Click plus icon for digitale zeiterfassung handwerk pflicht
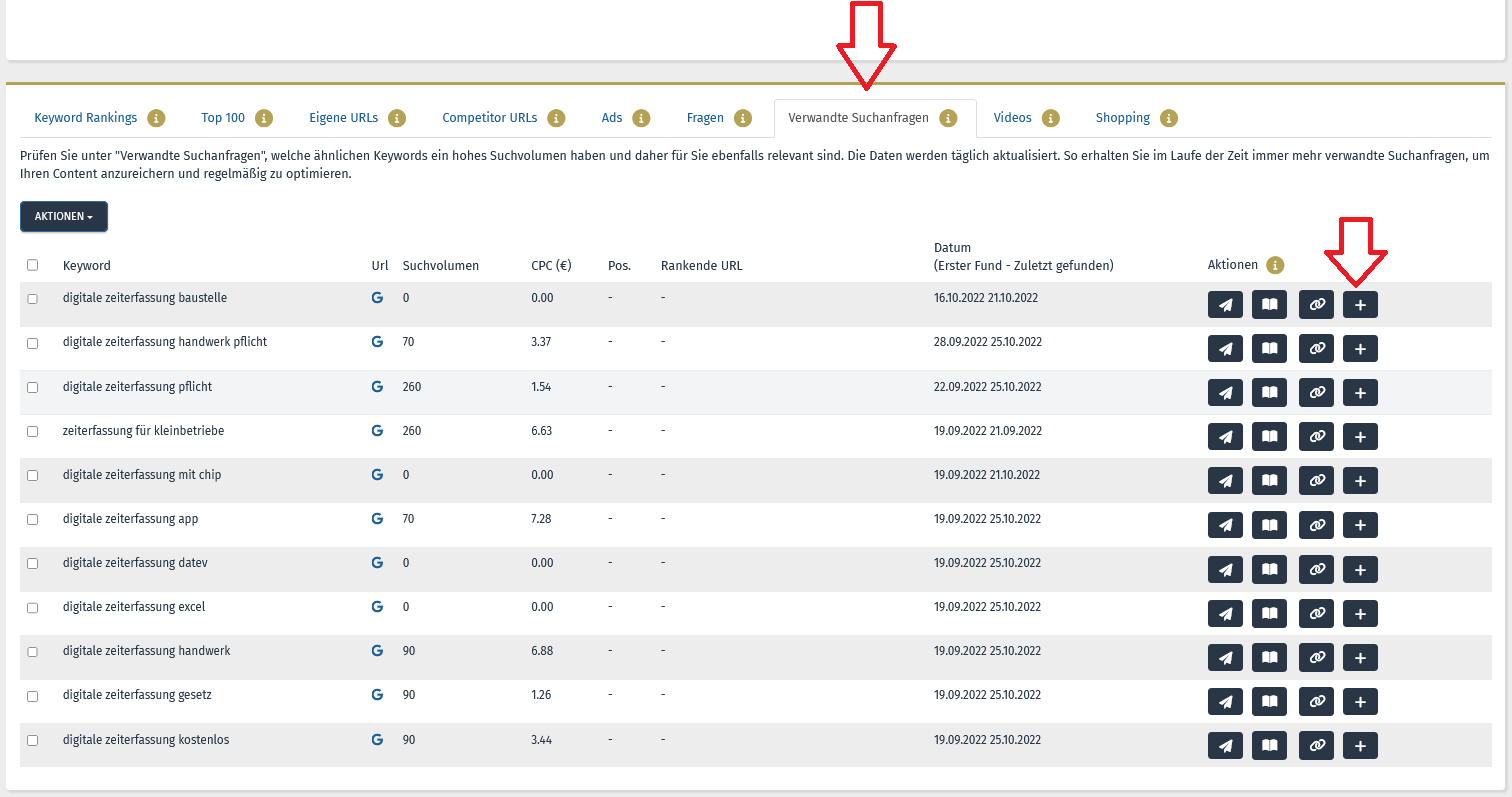The image size is (1512, 797). point(1360,349)
